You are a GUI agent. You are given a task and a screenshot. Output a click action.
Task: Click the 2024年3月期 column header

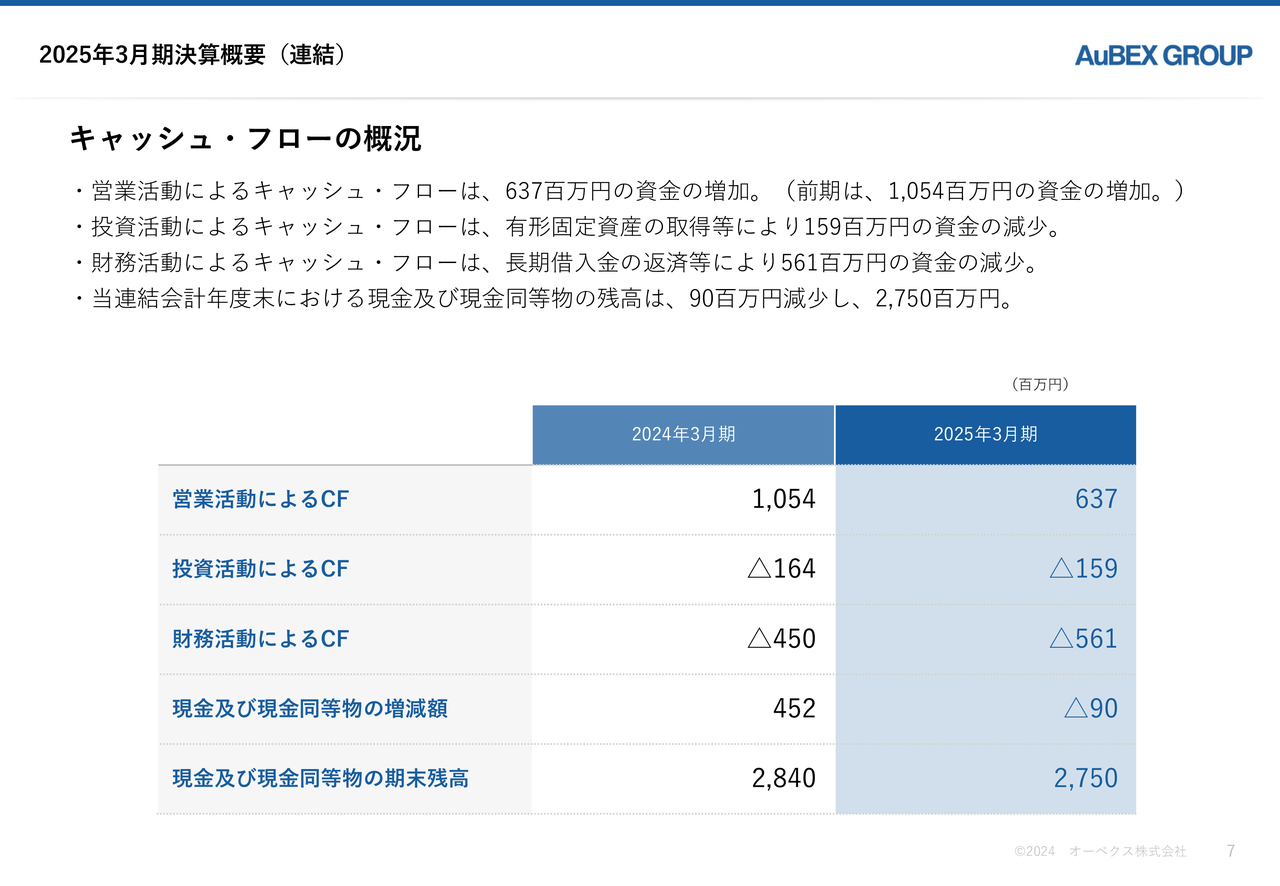click(x=683, y=435)
